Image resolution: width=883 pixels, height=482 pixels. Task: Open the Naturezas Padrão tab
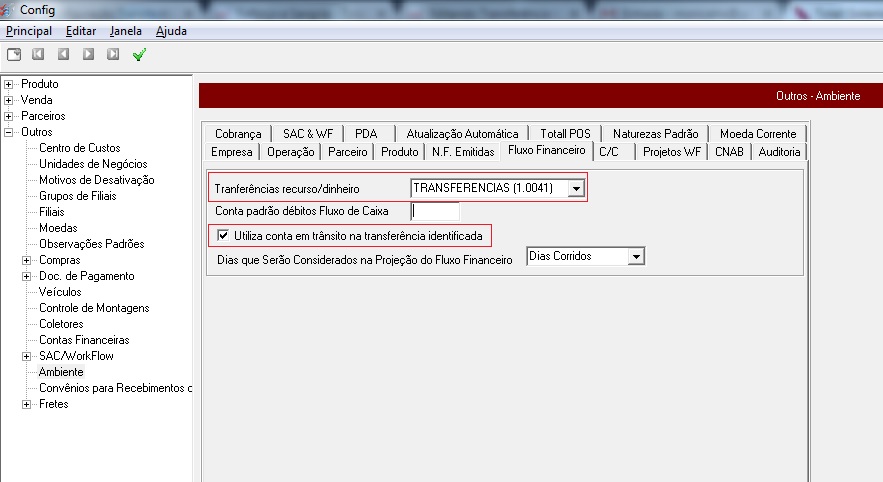coord(655,133)
